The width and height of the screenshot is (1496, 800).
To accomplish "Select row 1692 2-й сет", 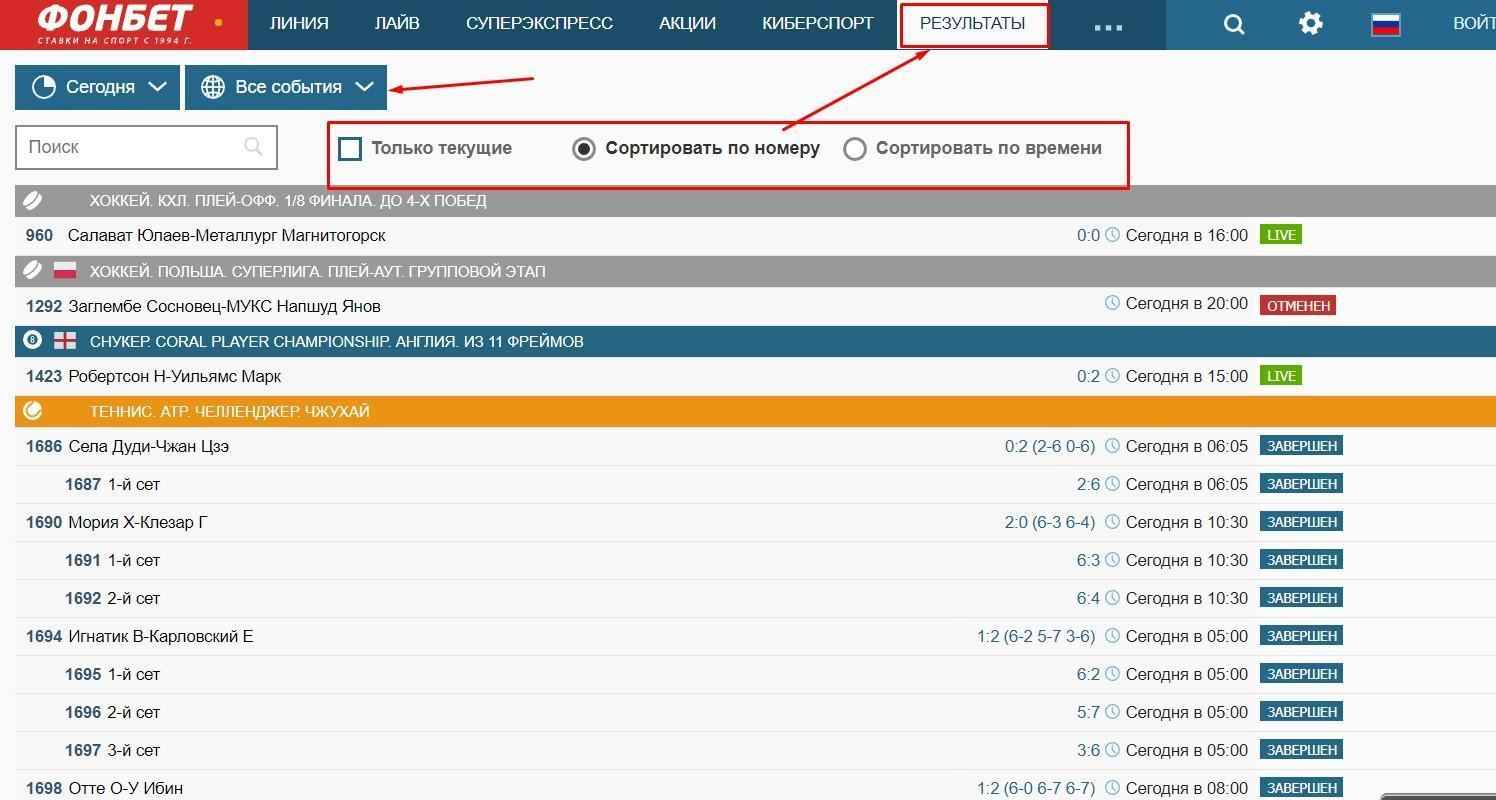I will pyautogui.click(x=755, y=598).
